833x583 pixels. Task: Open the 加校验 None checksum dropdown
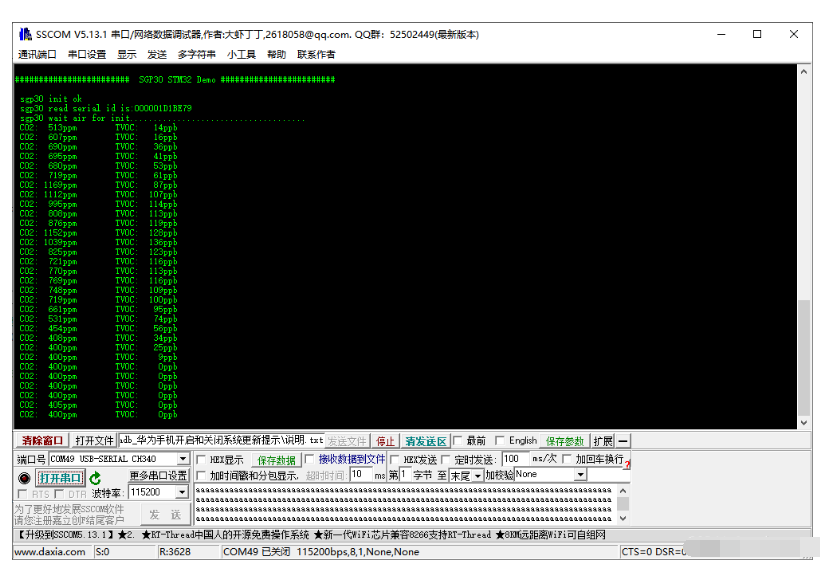581,474
